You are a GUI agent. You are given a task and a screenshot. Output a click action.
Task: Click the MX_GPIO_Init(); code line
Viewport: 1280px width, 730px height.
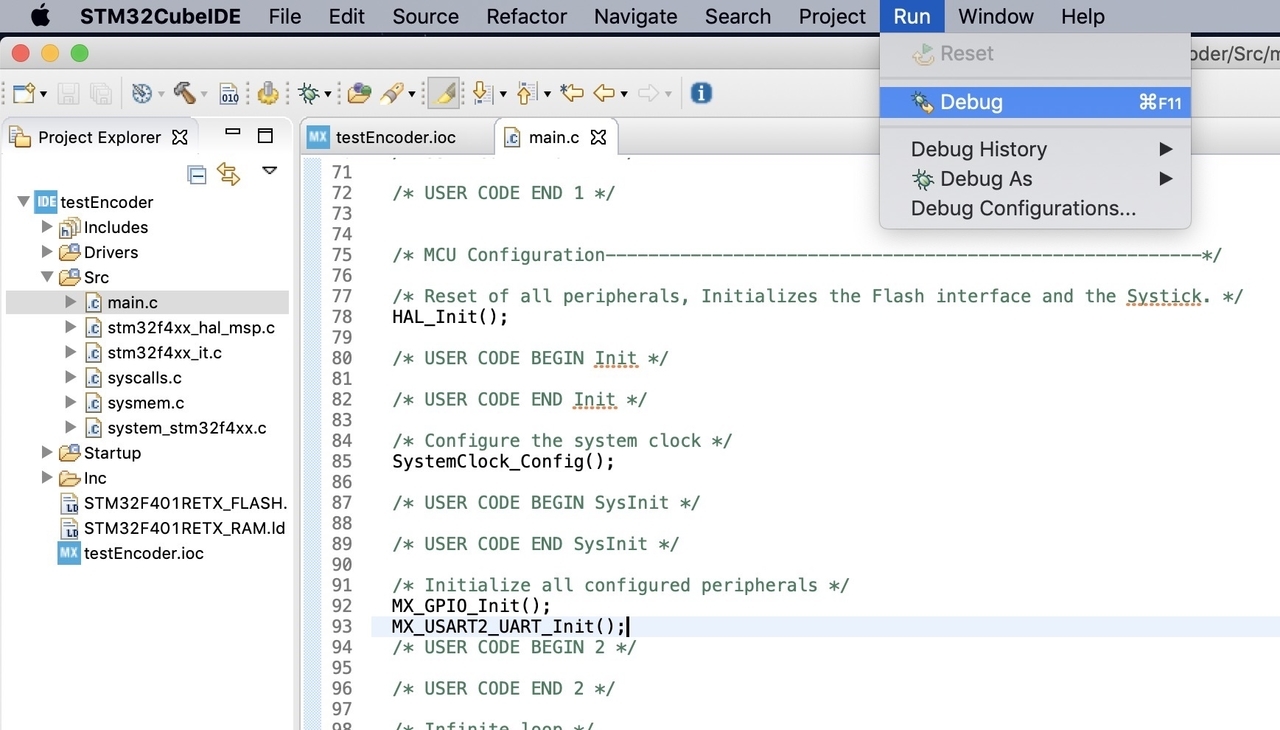point(471,606)
